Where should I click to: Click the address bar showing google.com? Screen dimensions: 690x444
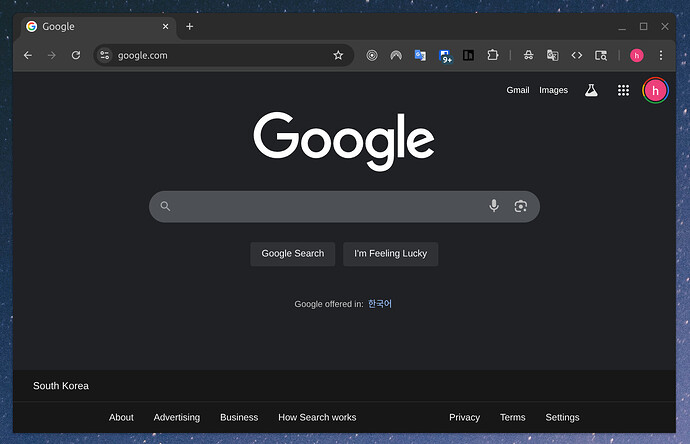pyautogui.click(x=224, y=55)
